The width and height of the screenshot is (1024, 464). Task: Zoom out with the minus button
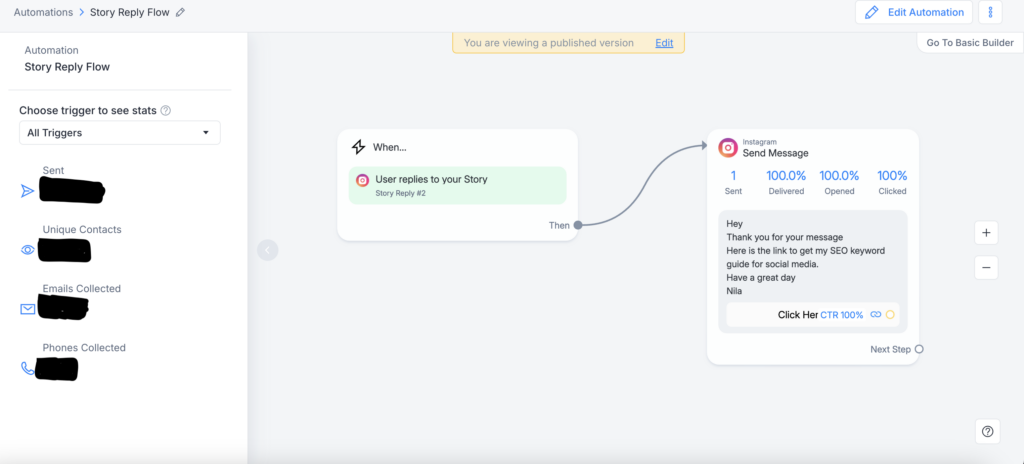(x=986, y=267)
